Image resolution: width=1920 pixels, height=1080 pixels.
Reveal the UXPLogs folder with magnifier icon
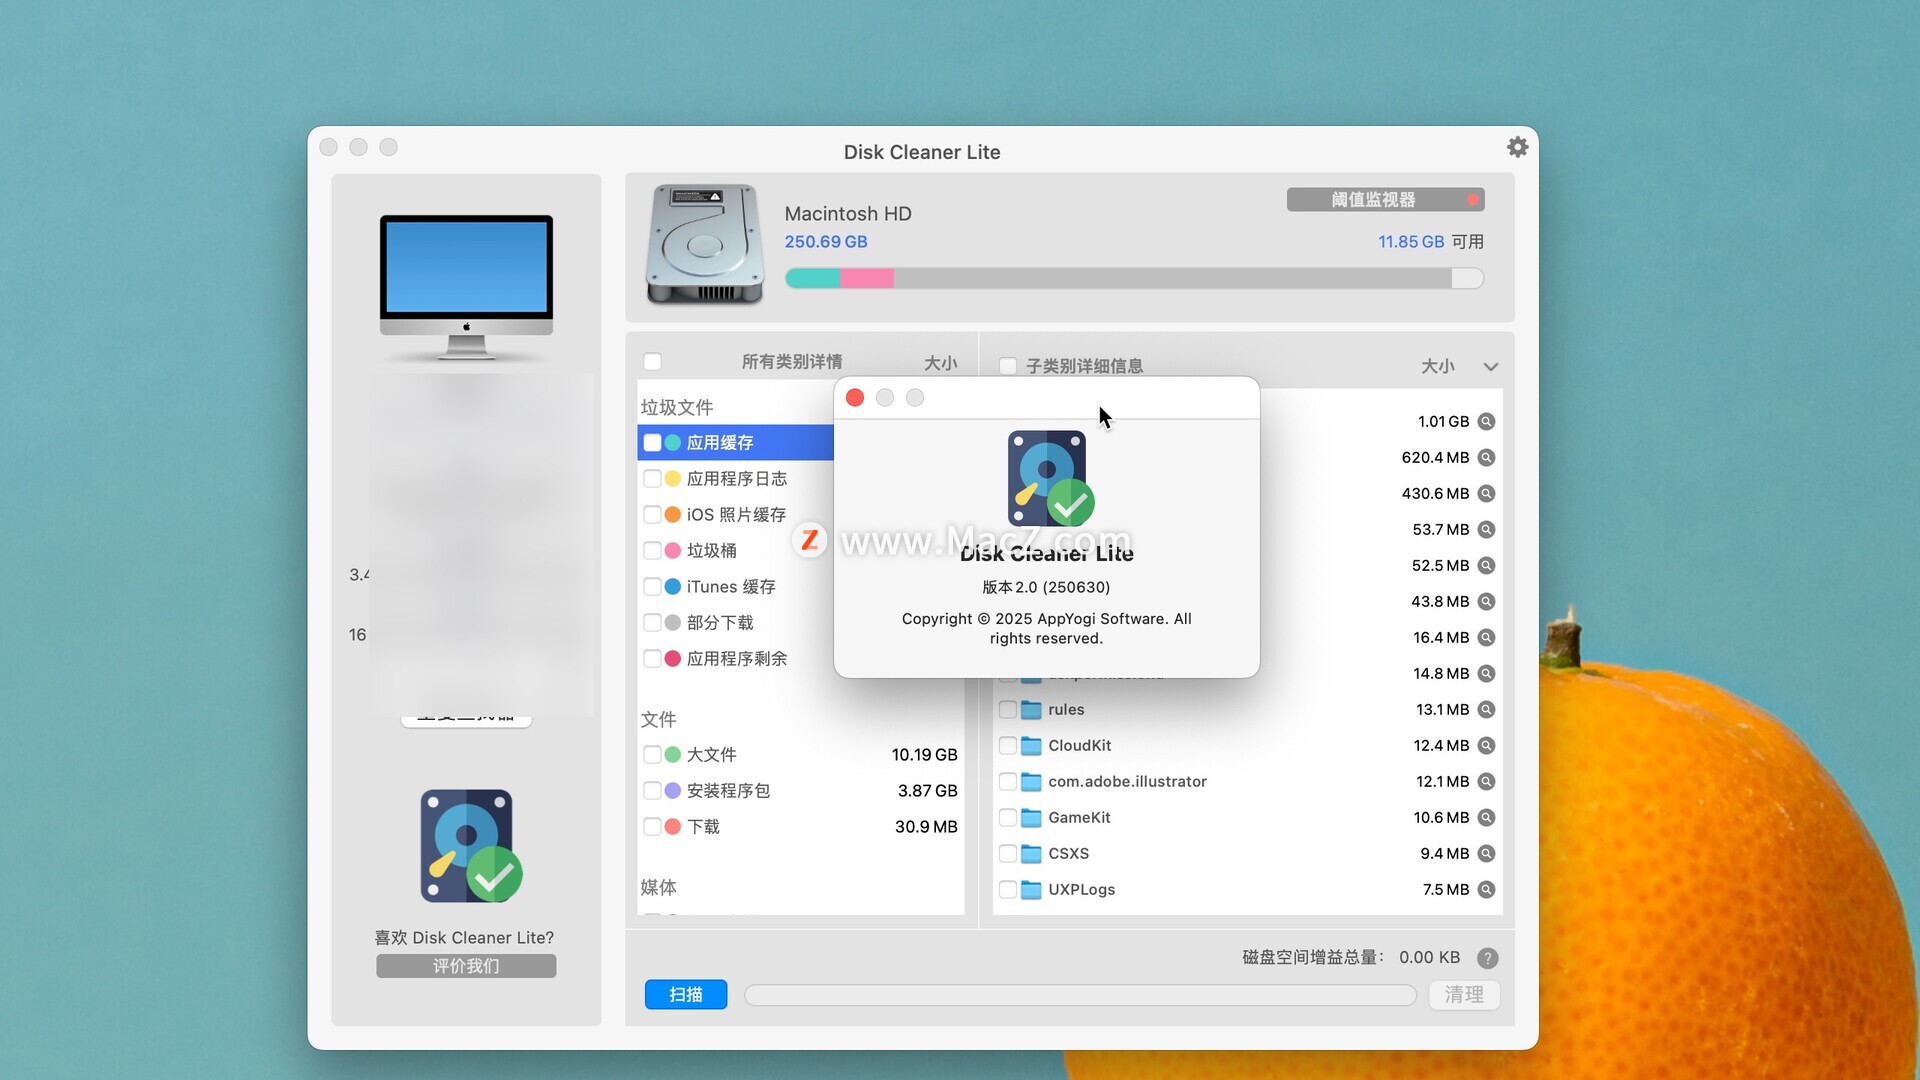pyautogui.click(x=1486, y=890)
